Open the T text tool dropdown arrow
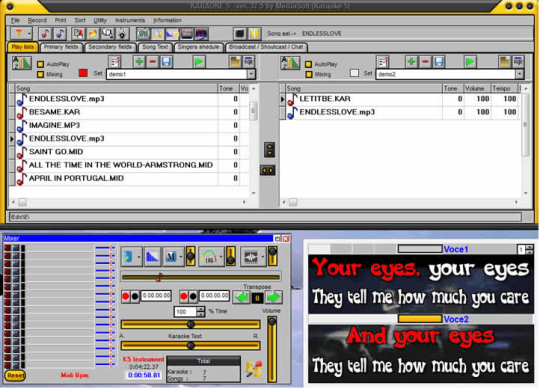 tap(29, 34)
